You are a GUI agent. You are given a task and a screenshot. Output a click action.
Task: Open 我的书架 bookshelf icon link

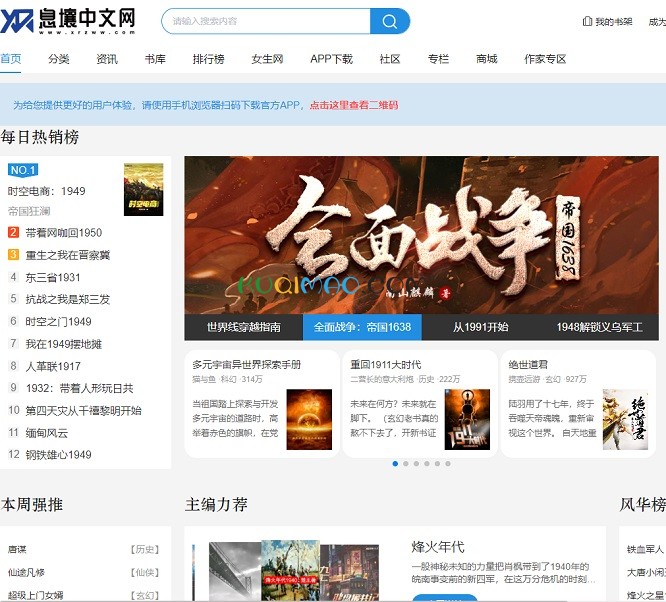point(607,21)
